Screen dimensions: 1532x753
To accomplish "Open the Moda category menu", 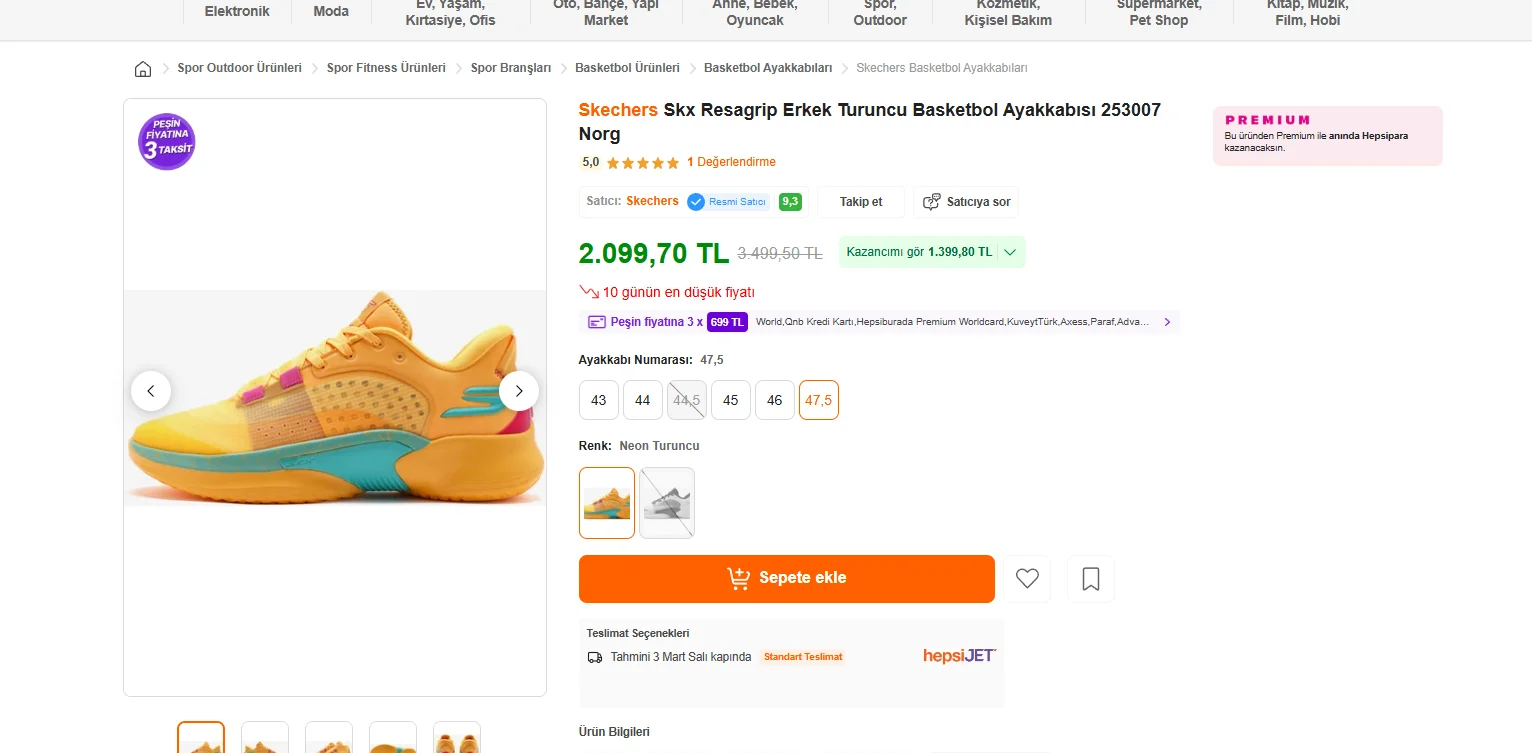I will pyautogui.click(x=331, y=12).
